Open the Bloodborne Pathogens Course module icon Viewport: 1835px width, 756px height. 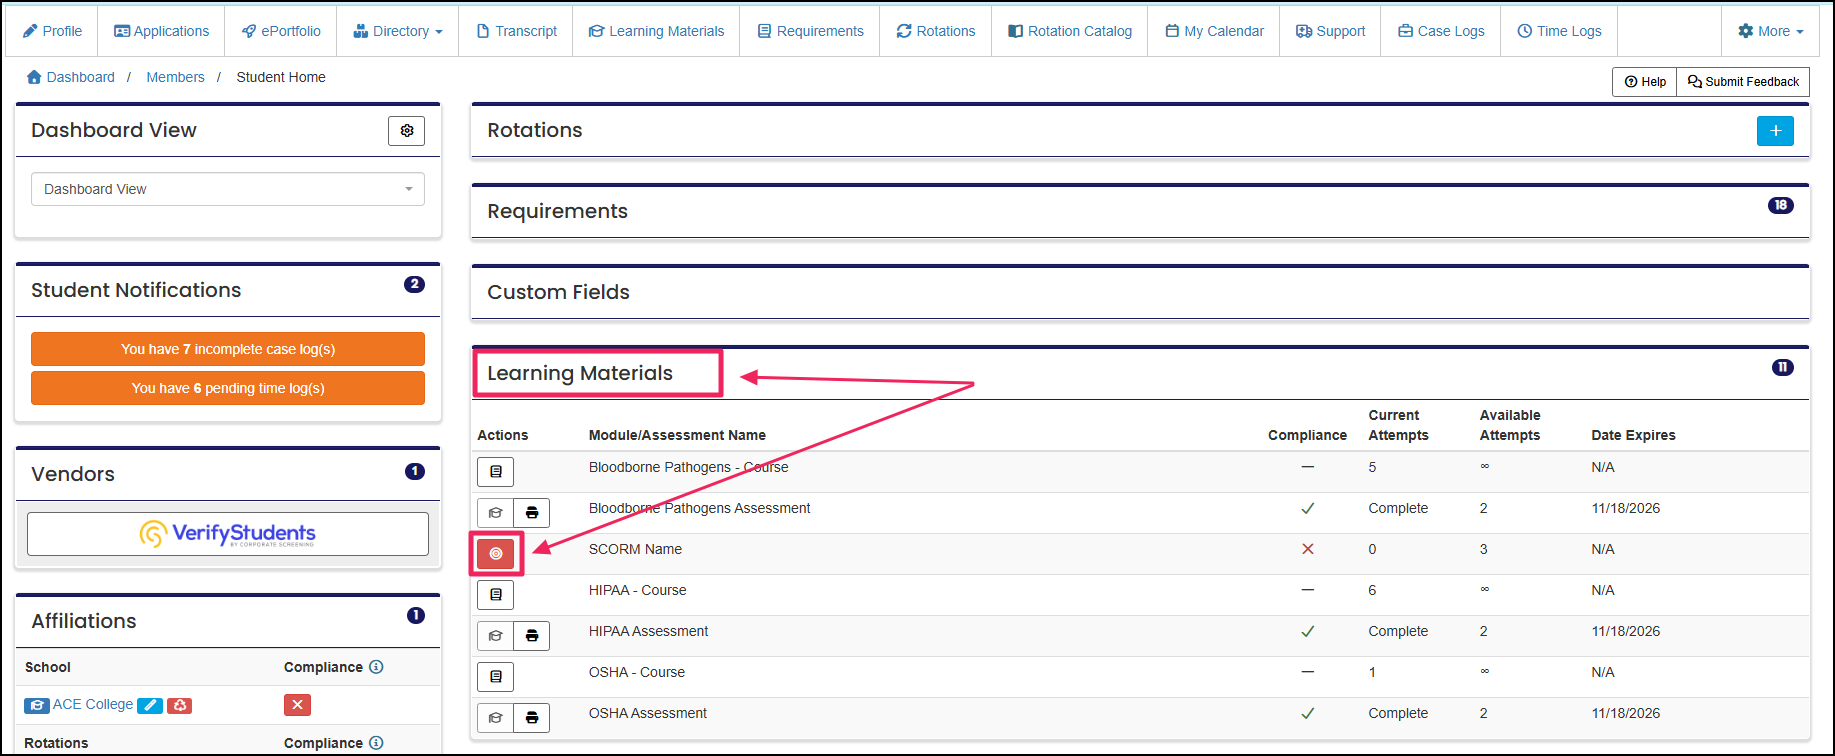495,472
